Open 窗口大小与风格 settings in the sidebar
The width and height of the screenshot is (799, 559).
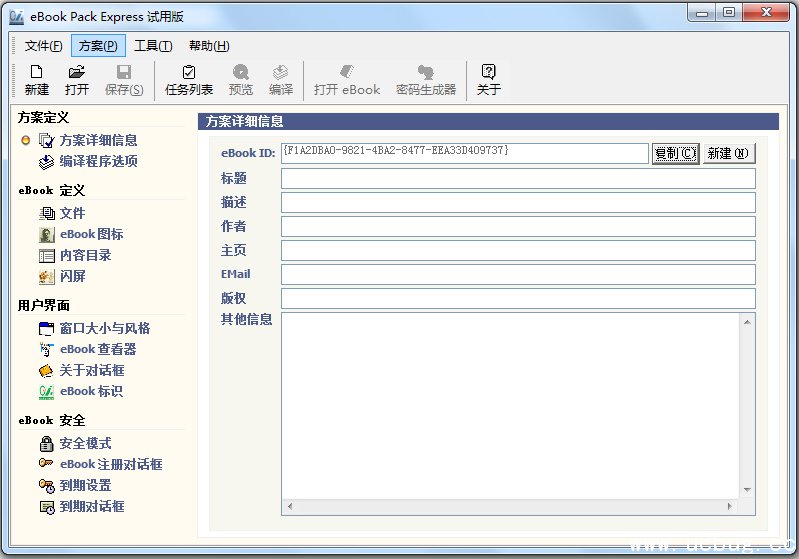tap(104, 328)
